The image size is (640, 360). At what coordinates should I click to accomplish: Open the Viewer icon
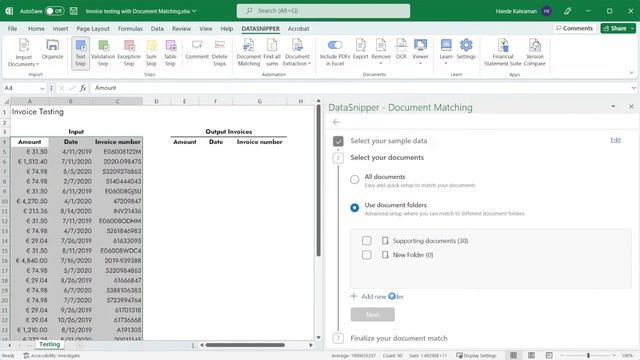click(420, 52)
